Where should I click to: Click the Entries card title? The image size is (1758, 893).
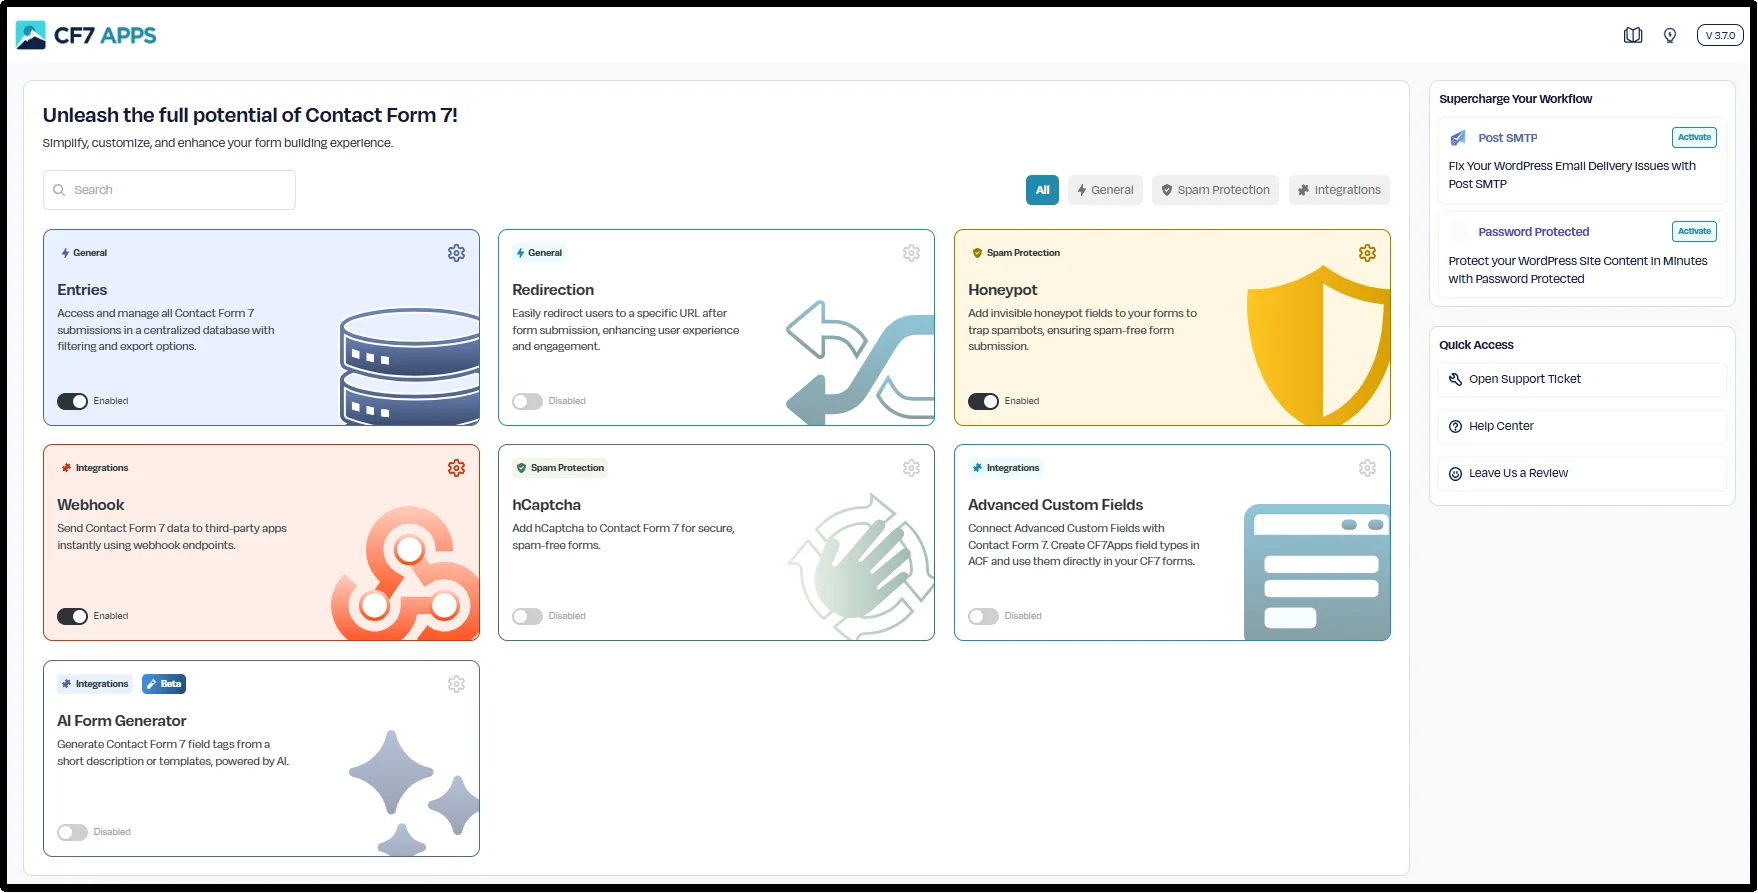tap(82, 290)
